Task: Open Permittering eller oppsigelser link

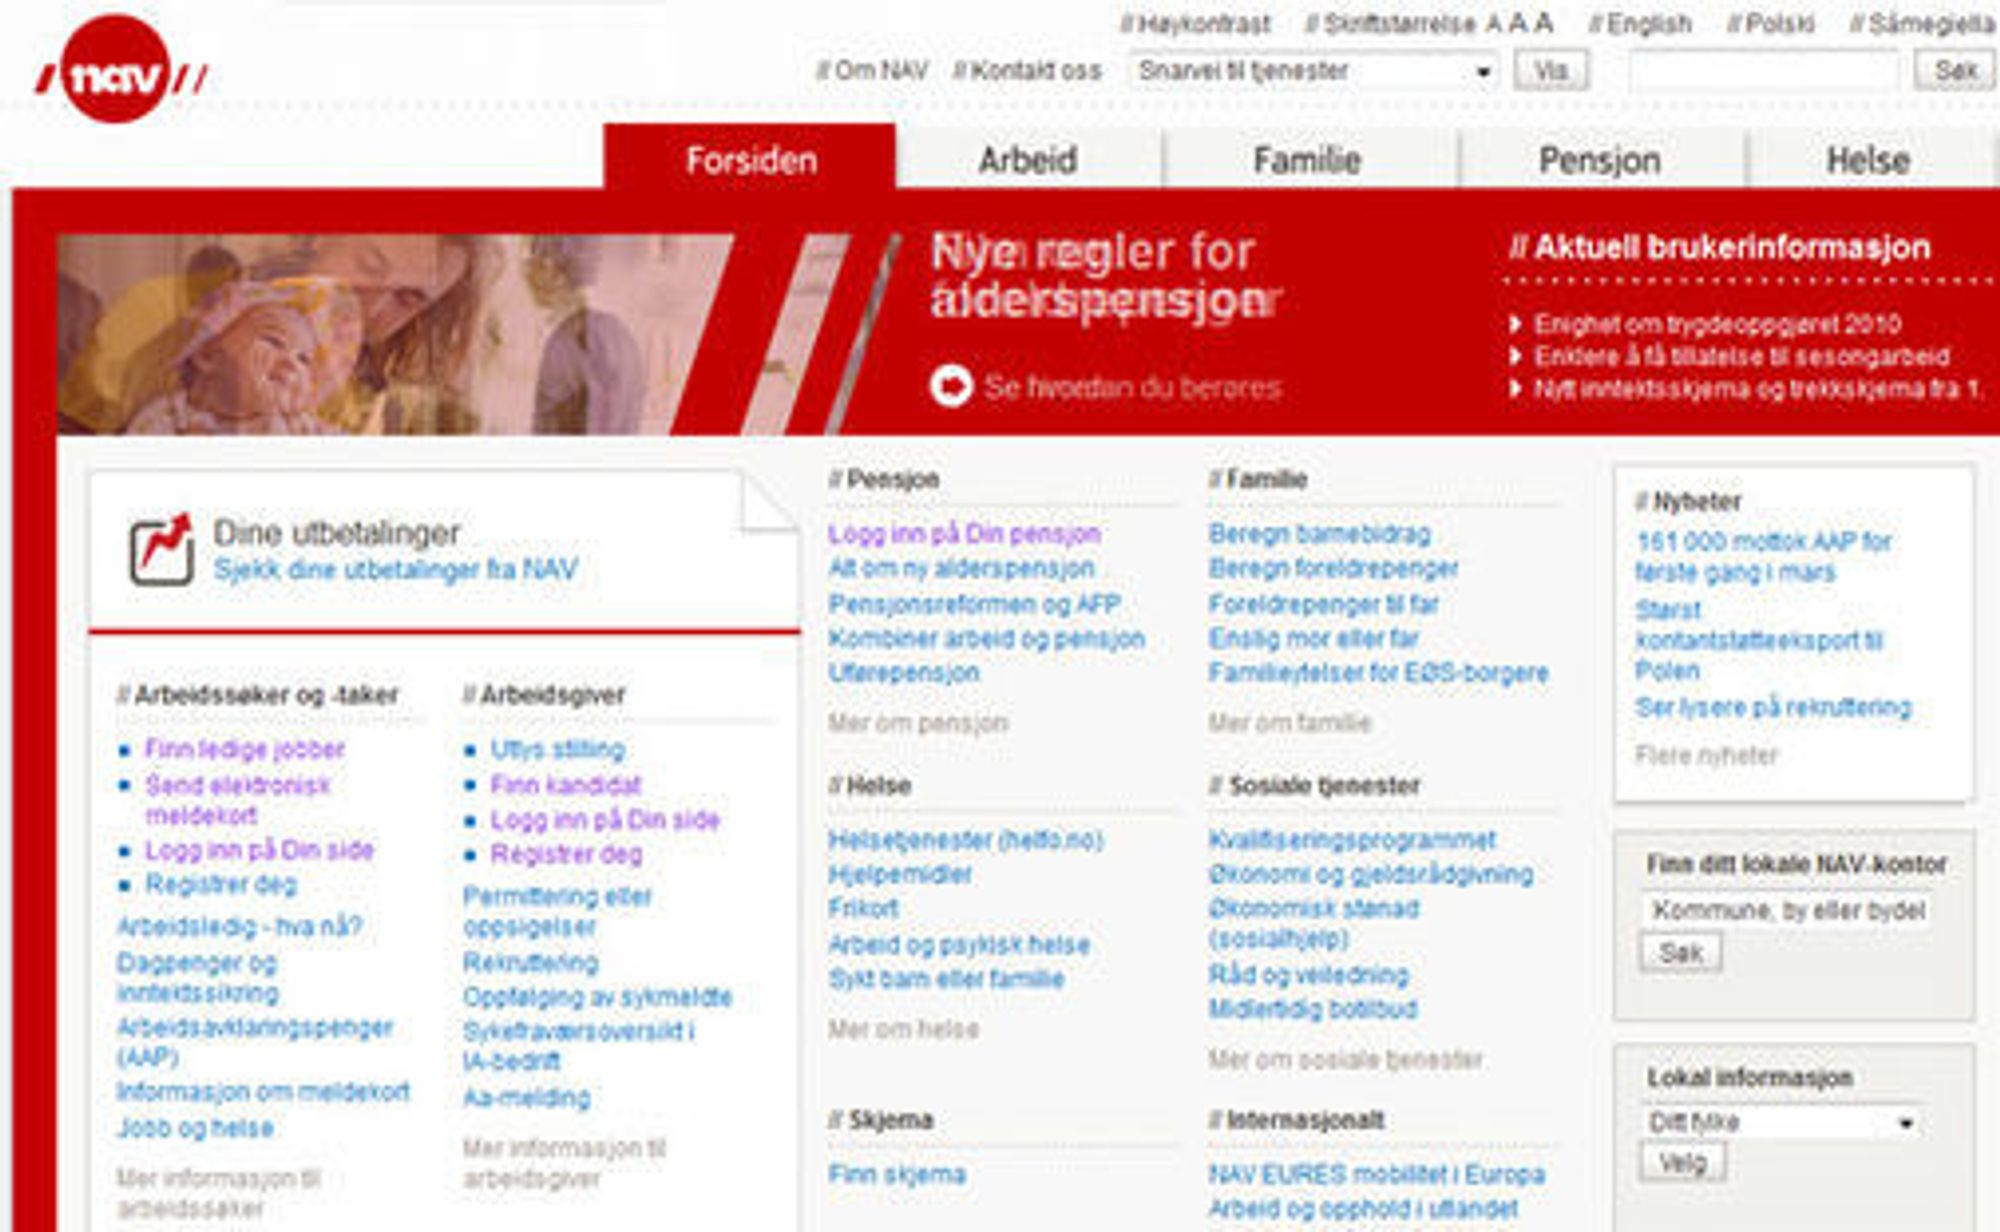Action: click(x=557, y=911)
